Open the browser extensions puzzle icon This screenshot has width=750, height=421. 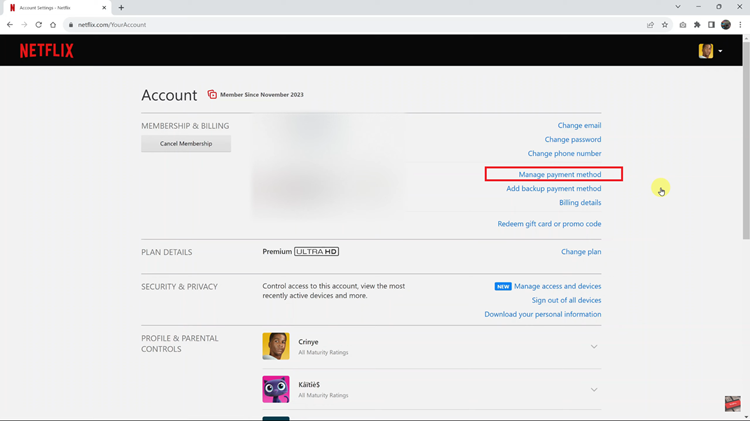[x=697, y=25]
